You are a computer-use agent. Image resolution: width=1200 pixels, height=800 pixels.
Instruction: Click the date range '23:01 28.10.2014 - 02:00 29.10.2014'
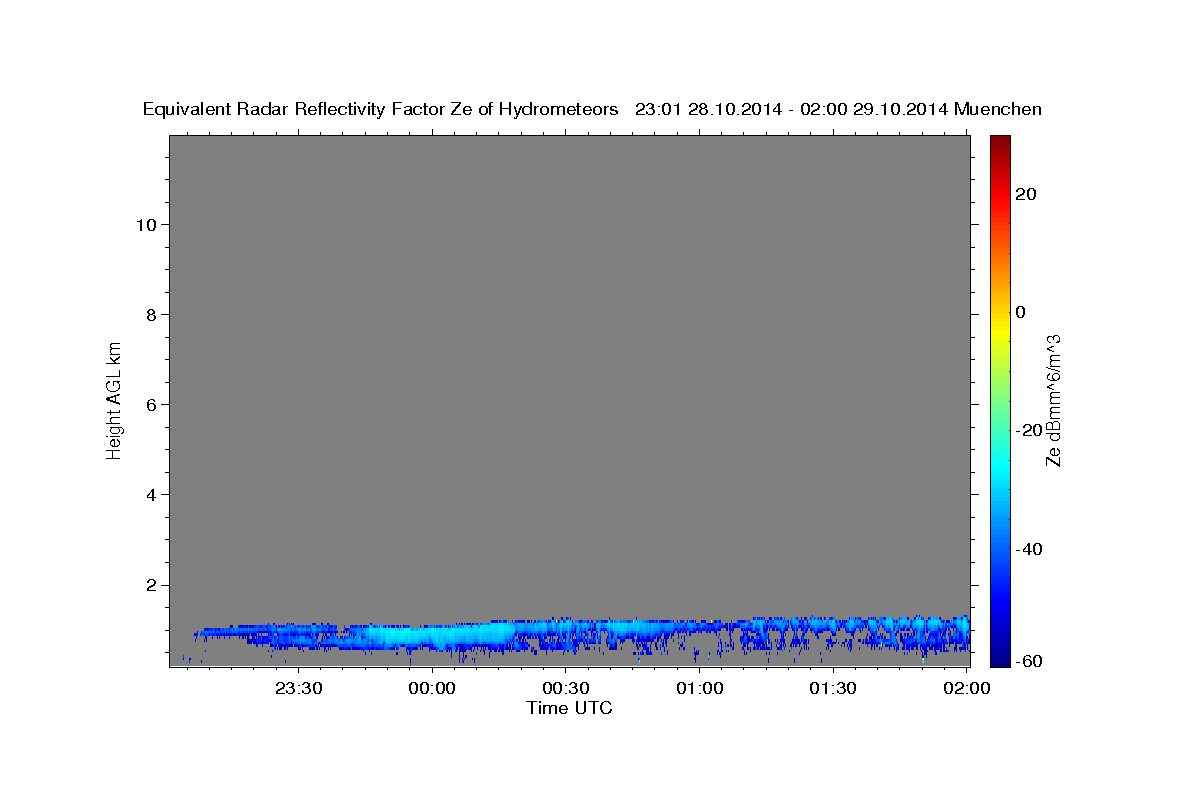click(x=792, y=109)
